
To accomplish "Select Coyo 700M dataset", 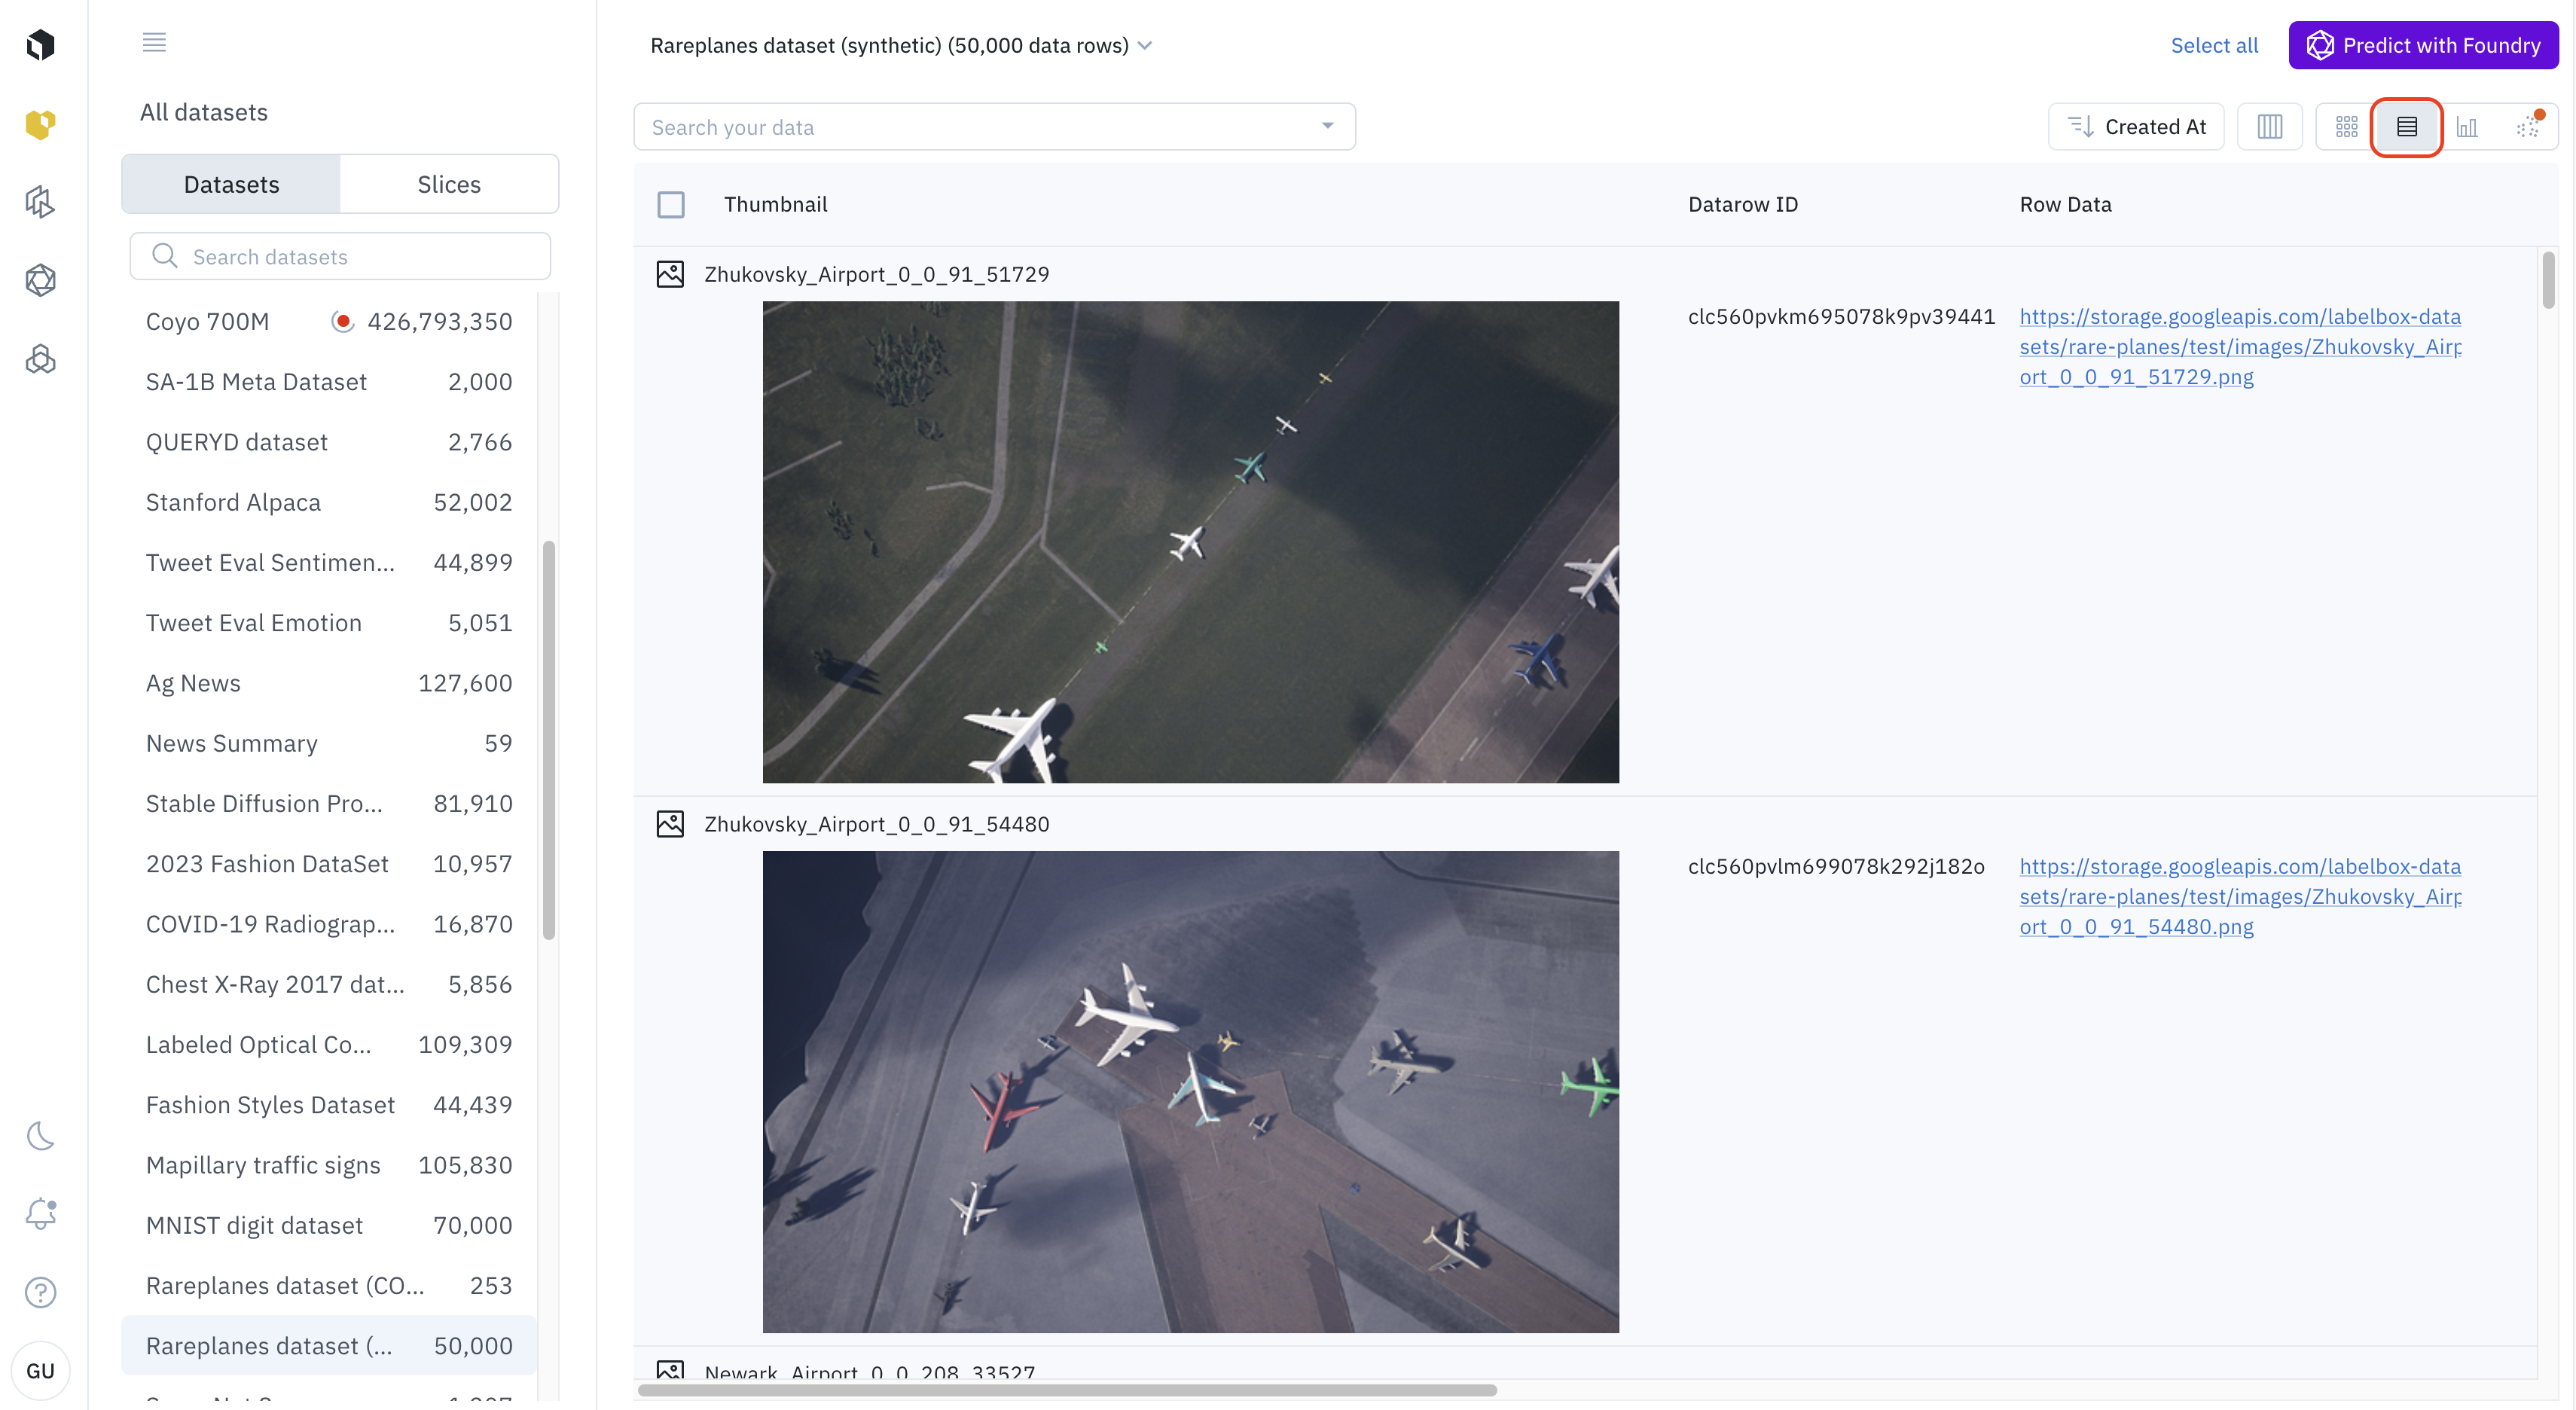I will click(x=328, y=322).
